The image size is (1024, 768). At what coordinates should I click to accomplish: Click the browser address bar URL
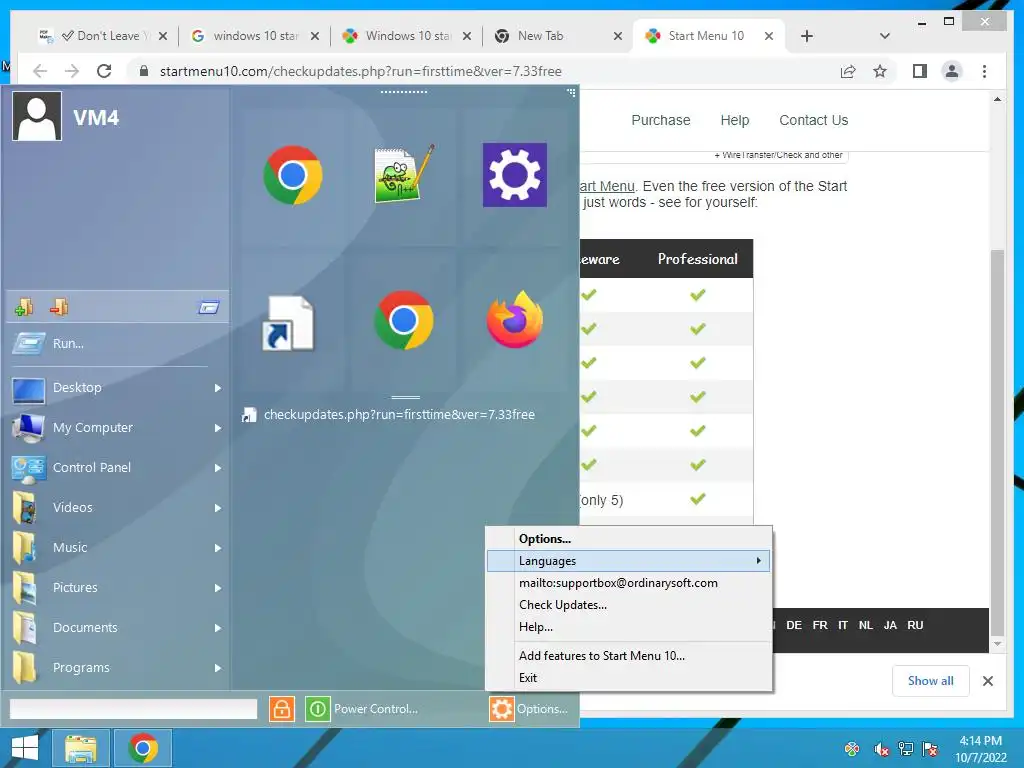point(360,71)
